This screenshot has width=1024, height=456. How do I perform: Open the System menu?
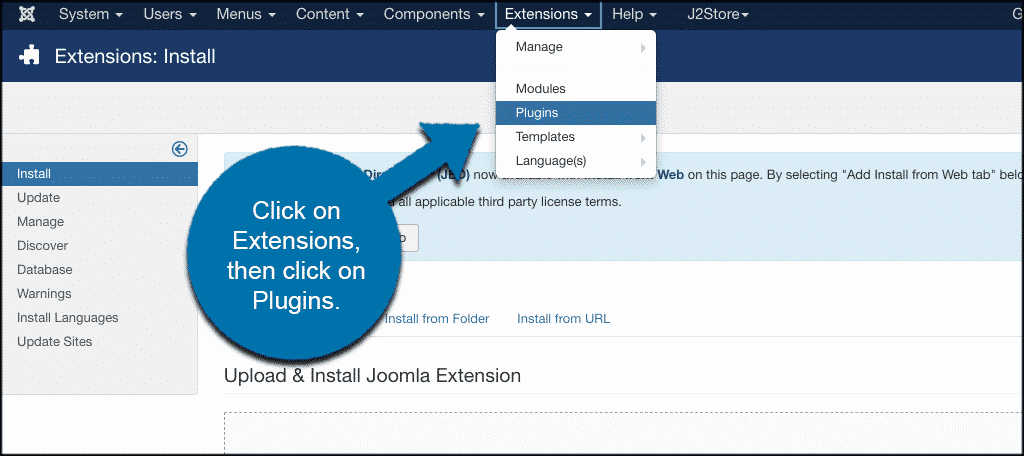pyautogui.click(x=91, y=14)
